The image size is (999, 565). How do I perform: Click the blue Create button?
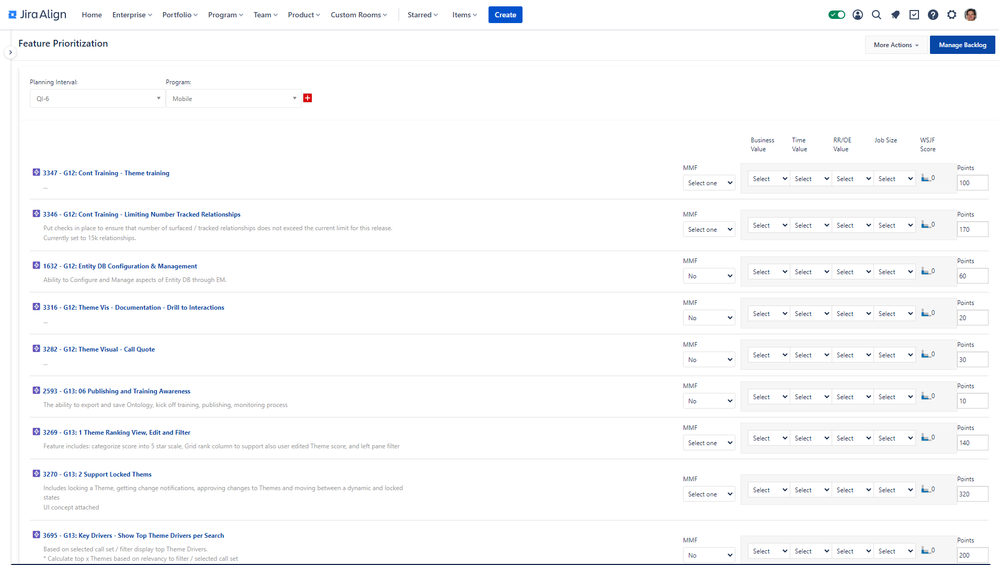pos(505,15)
